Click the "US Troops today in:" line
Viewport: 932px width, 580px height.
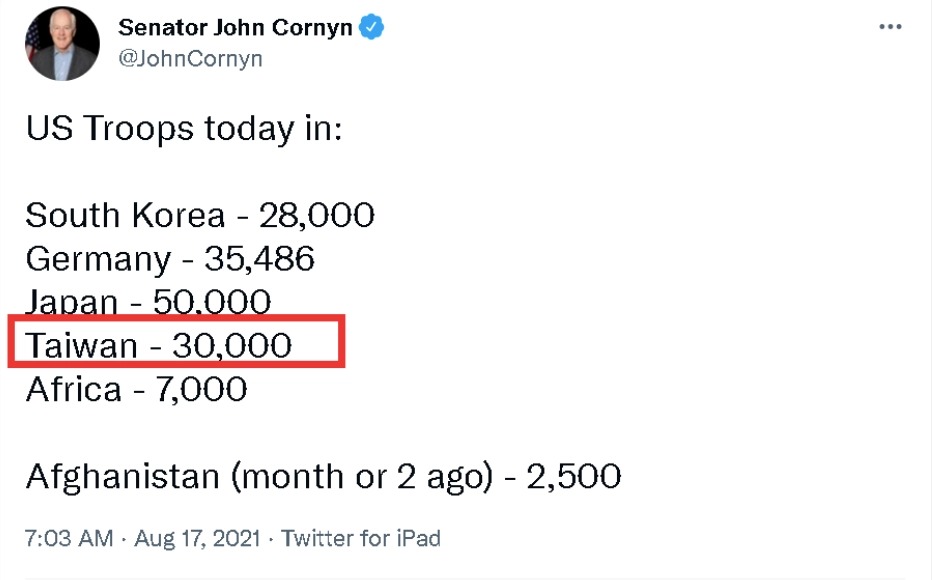coord(184,129)
